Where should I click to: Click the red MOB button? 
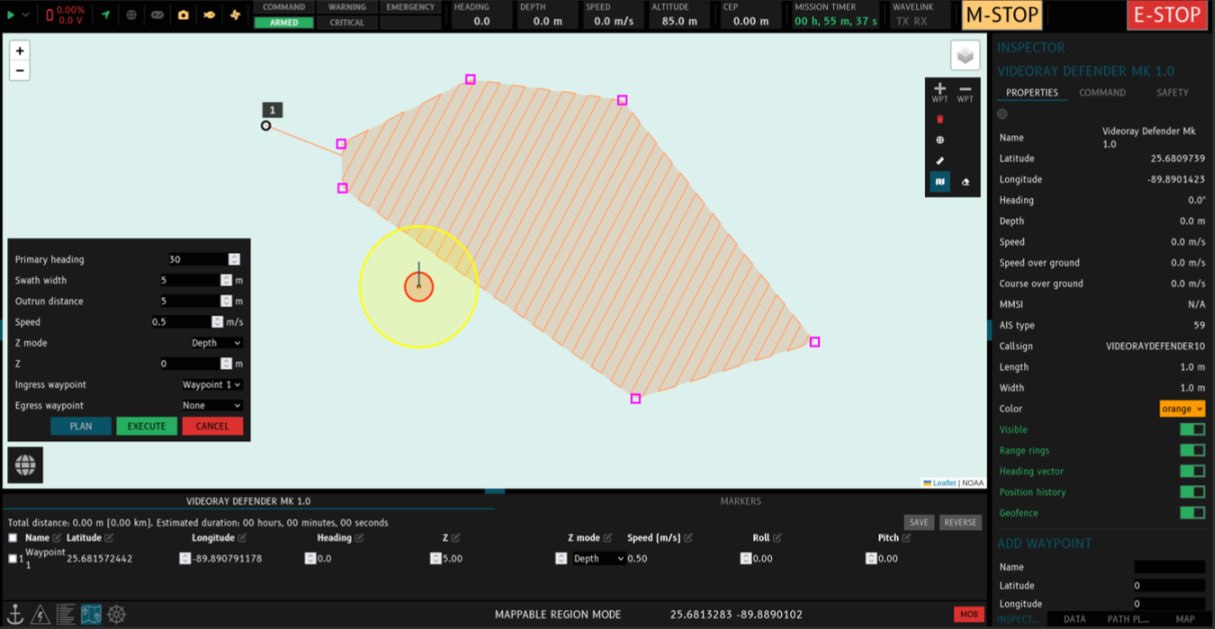pyautogui.click(x=969, y=614)
